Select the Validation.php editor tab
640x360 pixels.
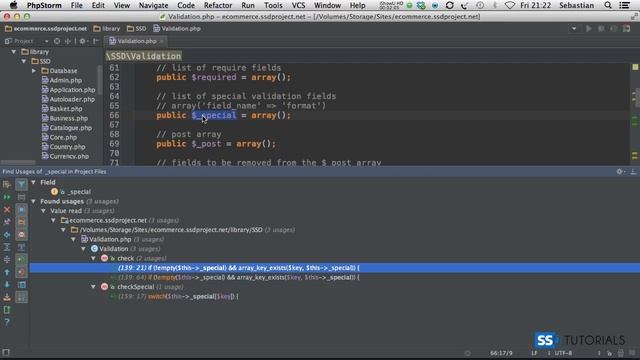point(136,41)
